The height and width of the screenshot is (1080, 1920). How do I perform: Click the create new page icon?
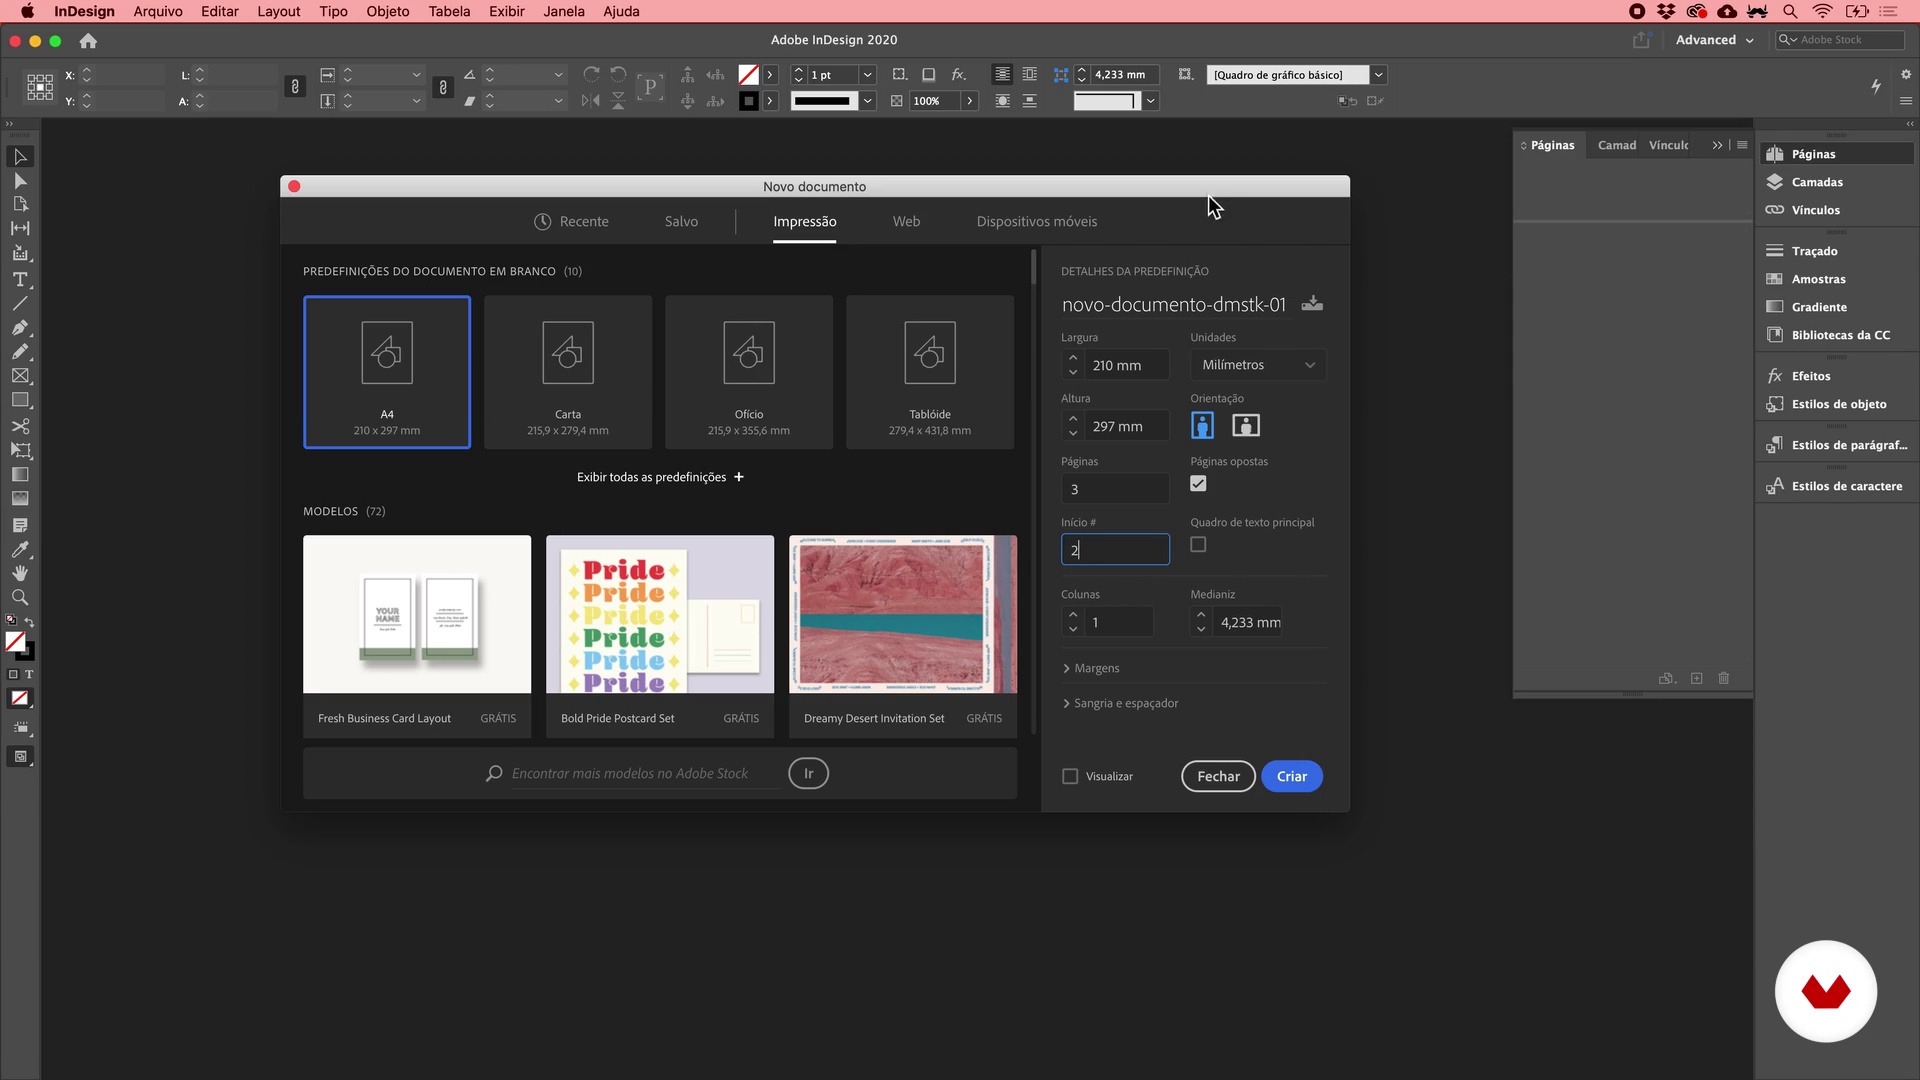point(1697,678)
